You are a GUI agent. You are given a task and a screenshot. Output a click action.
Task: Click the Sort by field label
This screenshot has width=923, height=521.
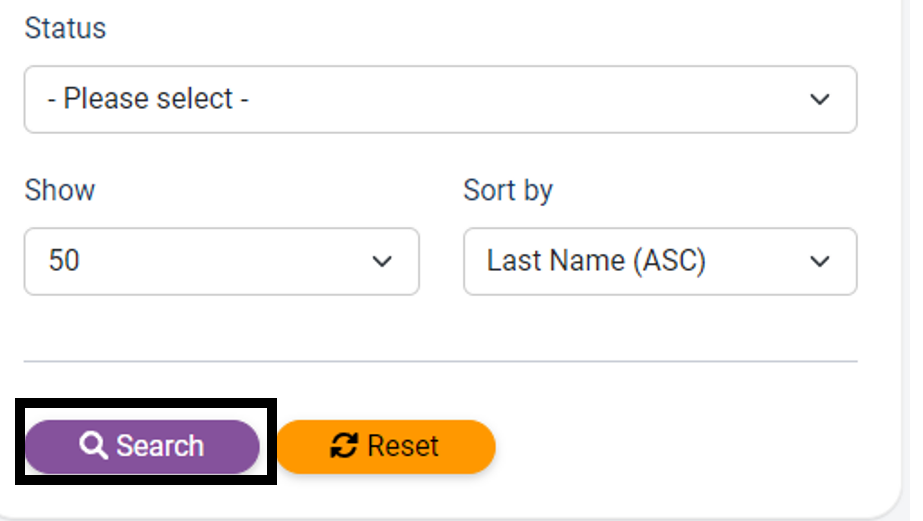click(x=508, y=191)
